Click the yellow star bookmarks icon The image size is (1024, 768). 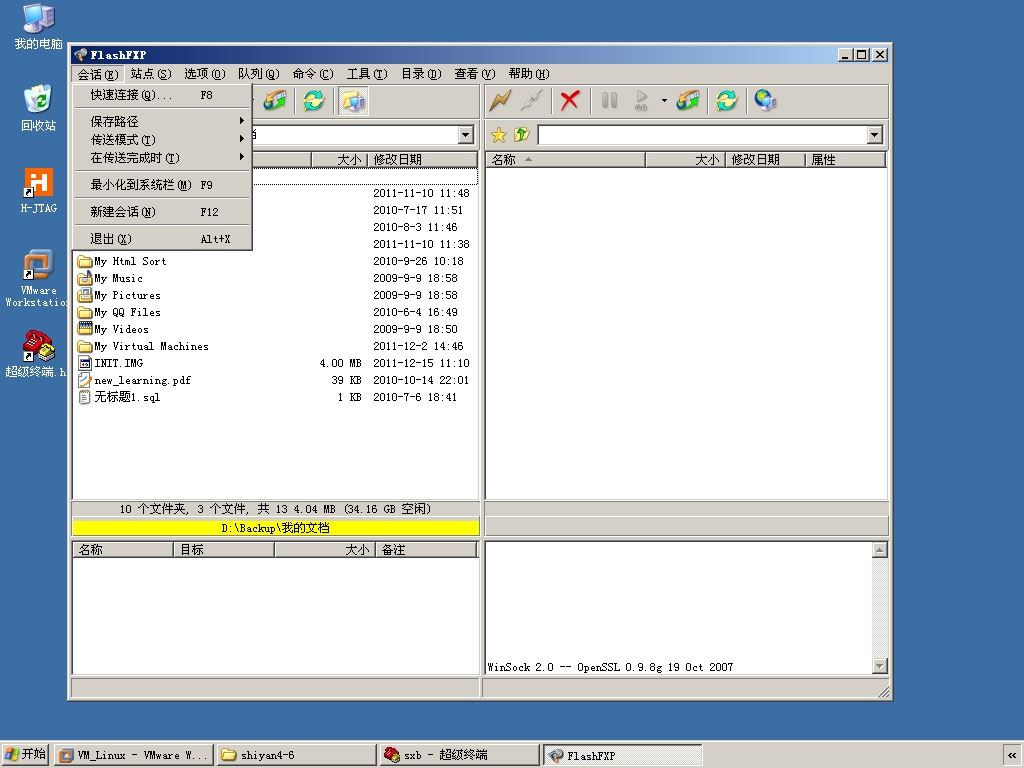click(499, 135)
